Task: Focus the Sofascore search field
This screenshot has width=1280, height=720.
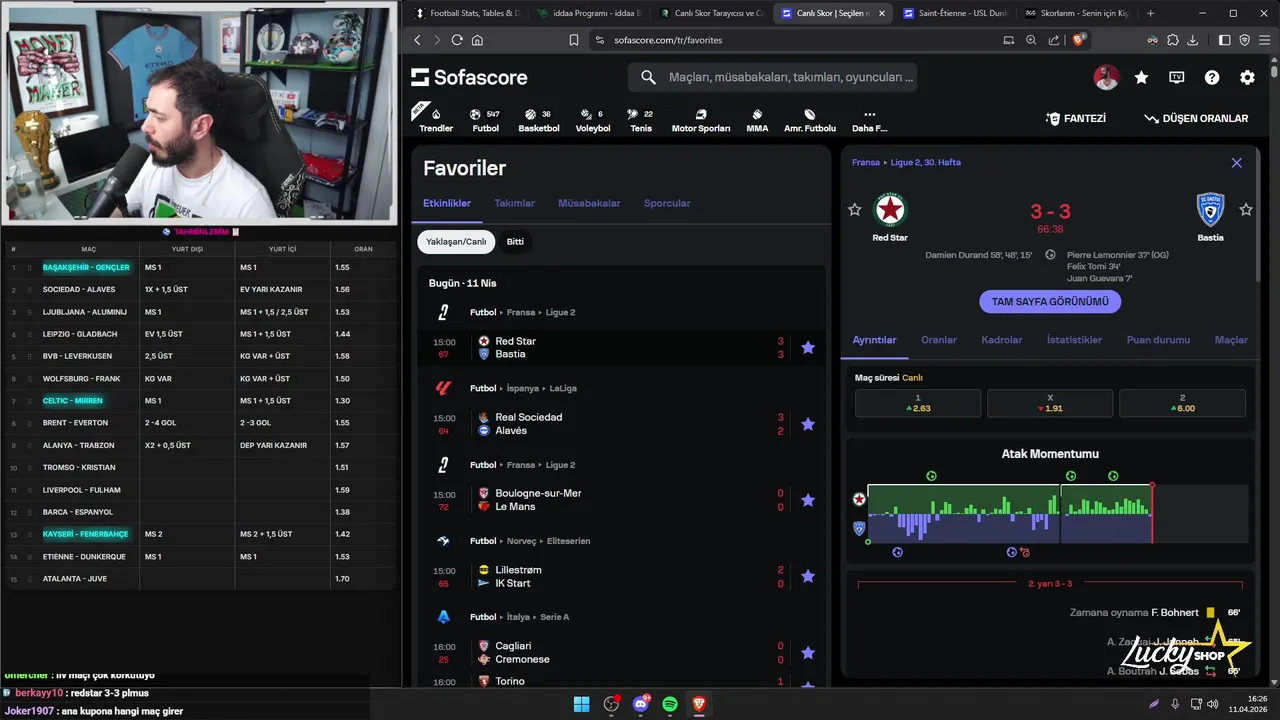Action: 773,77
